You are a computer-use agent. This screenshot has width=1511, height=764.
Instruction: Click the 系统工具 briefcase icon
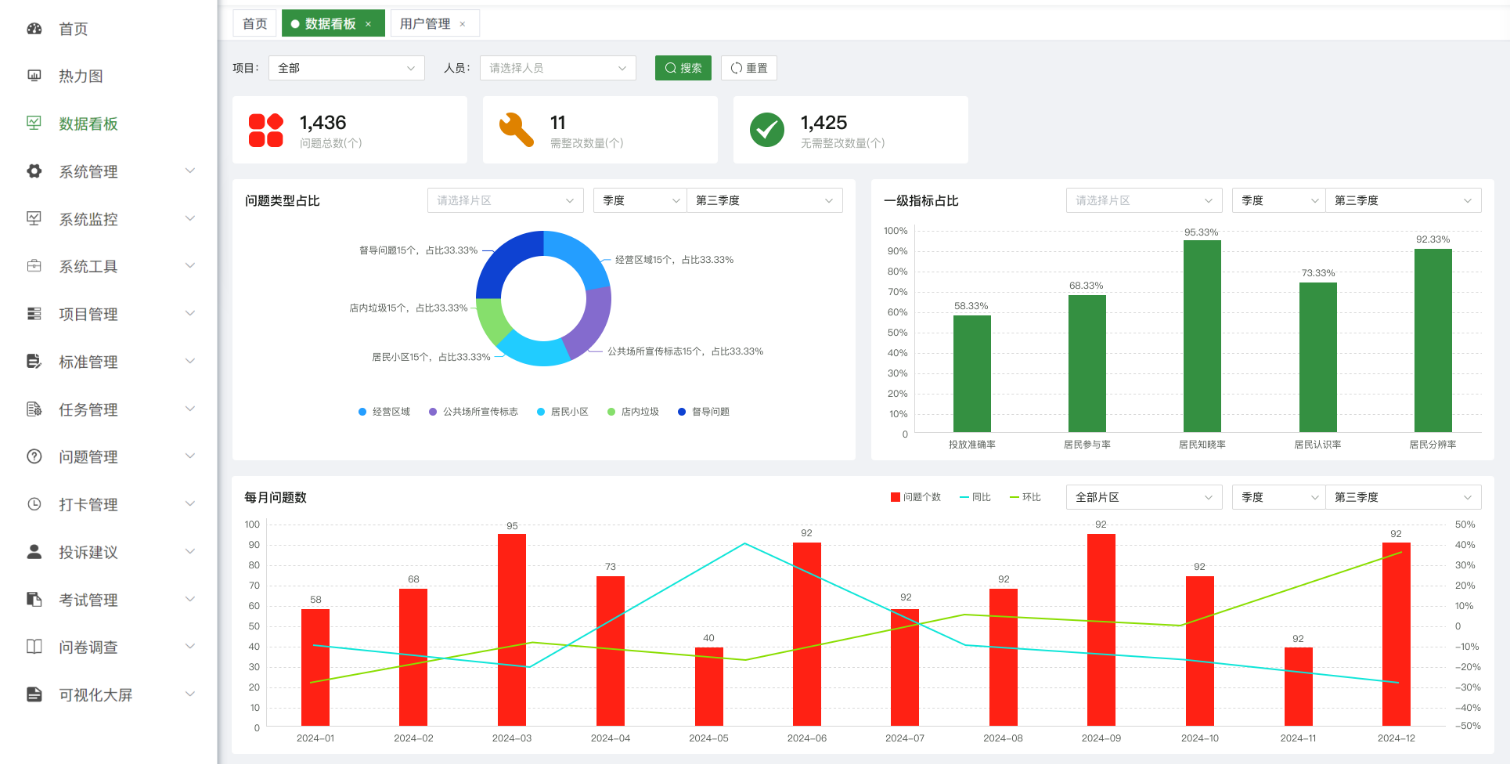(34, 266)
